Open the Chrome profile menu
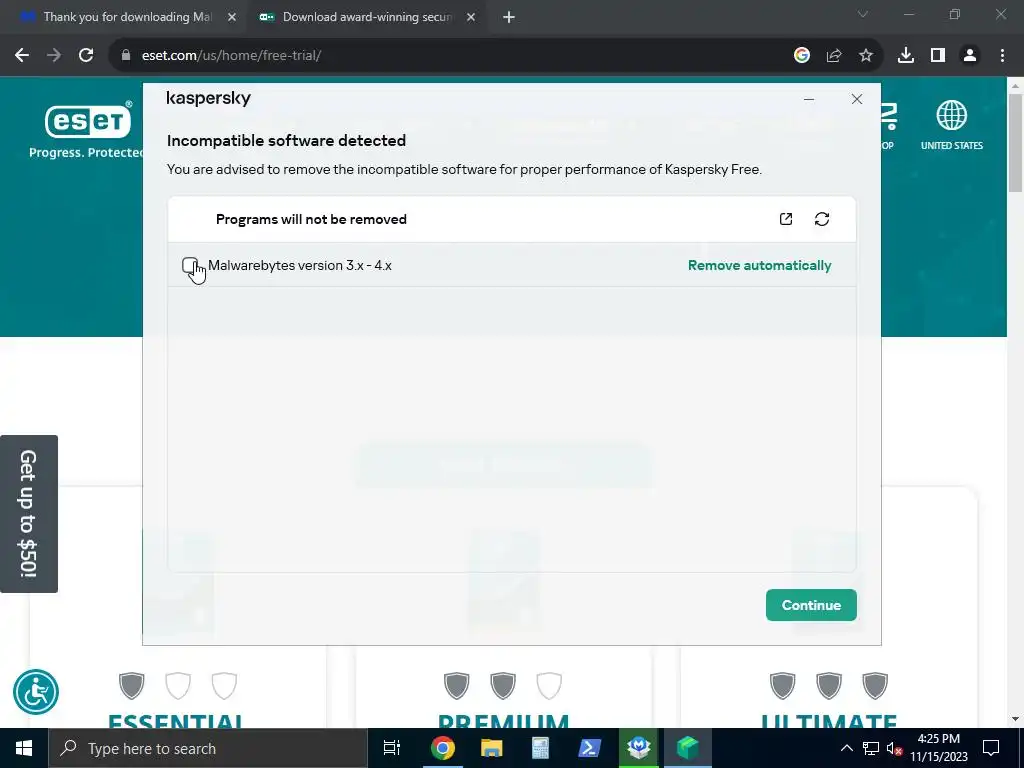The width and height of the screenshot is (1024, 768). 970,56
